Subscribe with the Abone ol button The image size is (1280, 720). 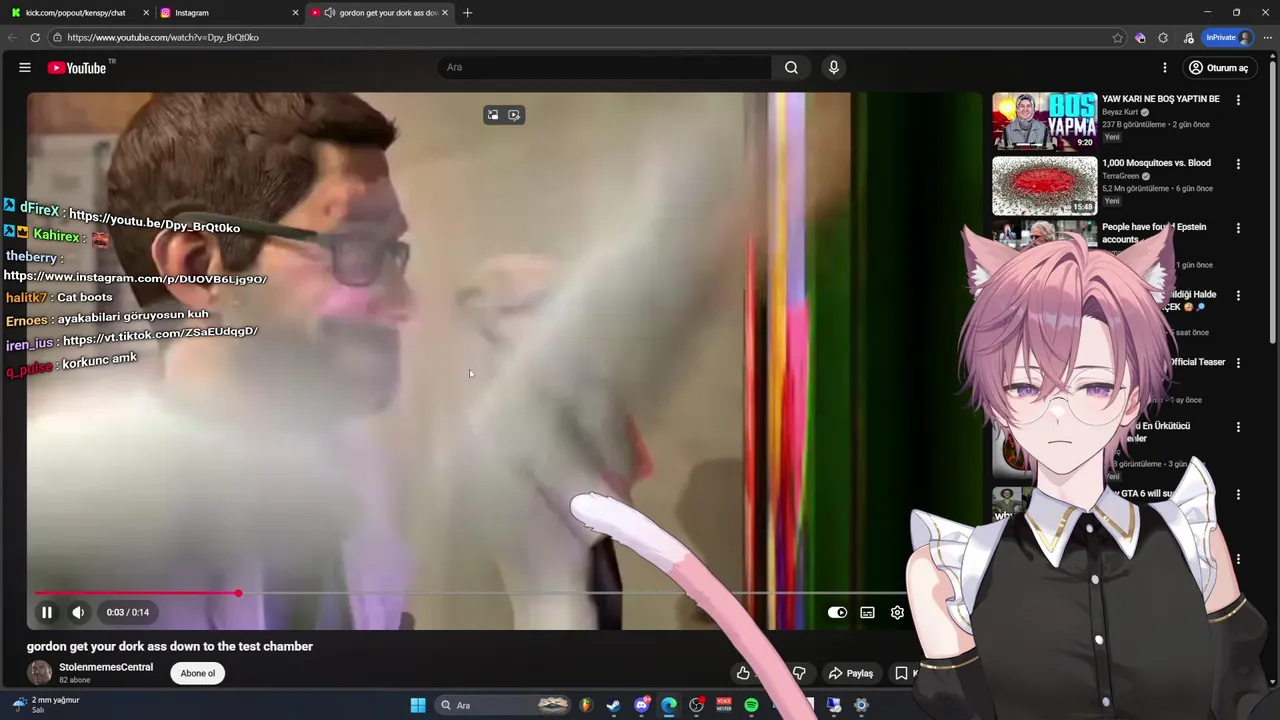coord(198,673)
